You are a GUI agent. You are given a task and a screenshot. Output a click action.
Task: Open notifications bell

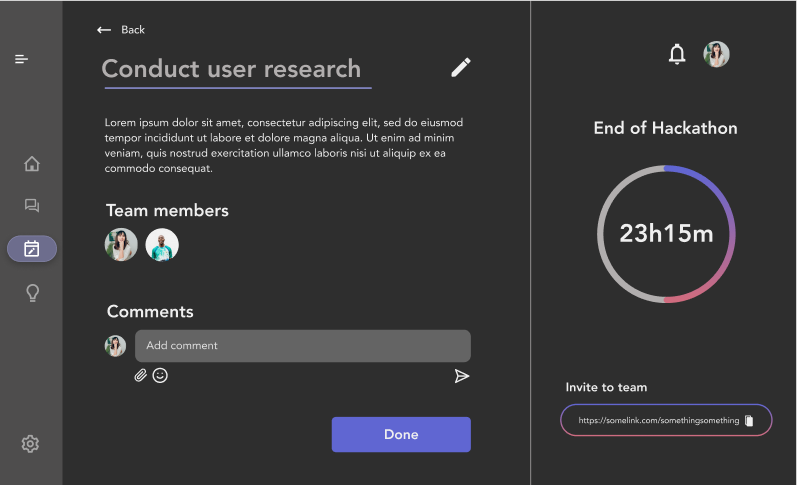pyautogui.click(x=677, y=55)
